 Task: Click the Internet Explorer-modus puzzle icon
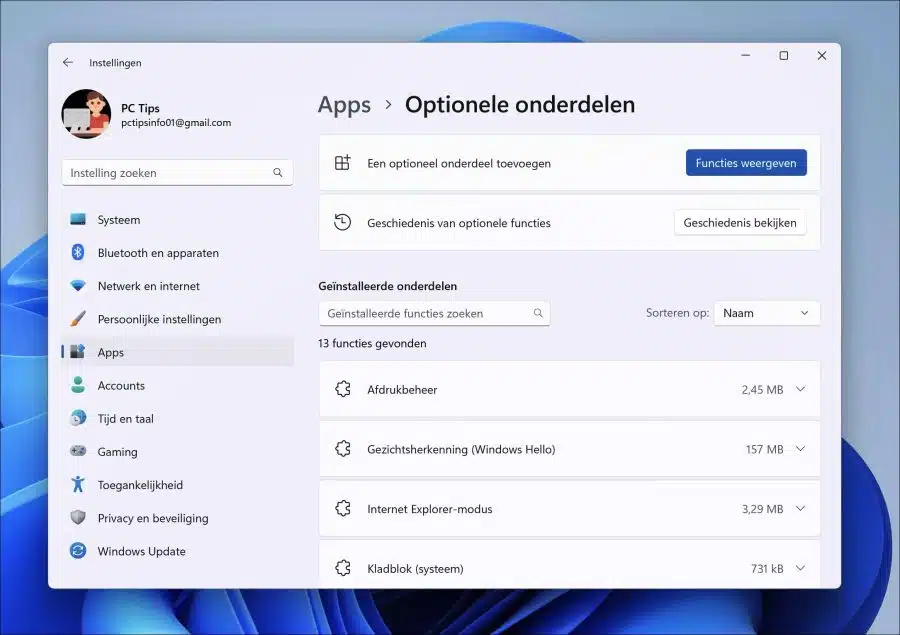pos(343,509)
